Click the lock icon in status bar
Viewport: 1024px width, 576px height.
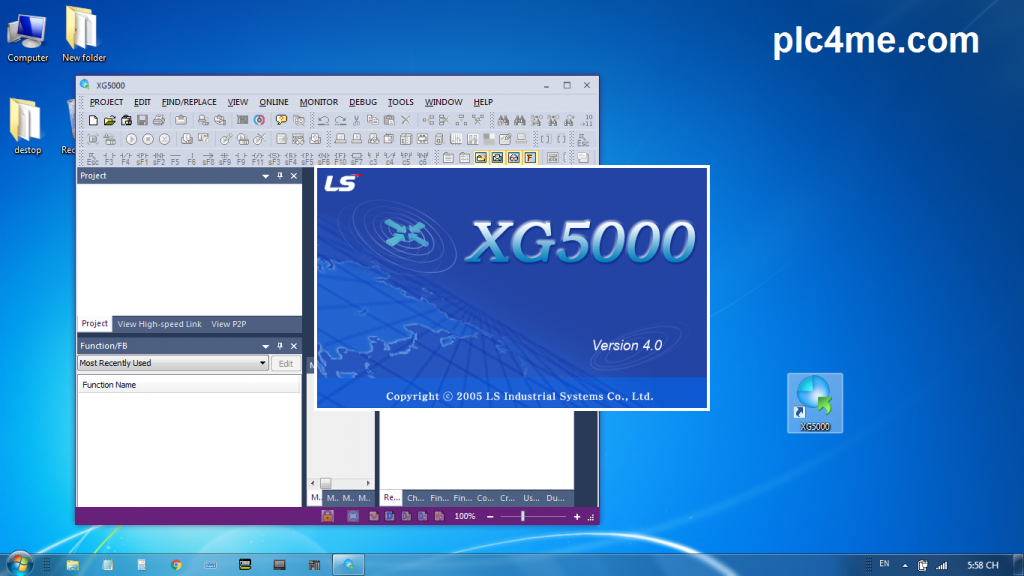pyautogui.click(x=327, y=516)
